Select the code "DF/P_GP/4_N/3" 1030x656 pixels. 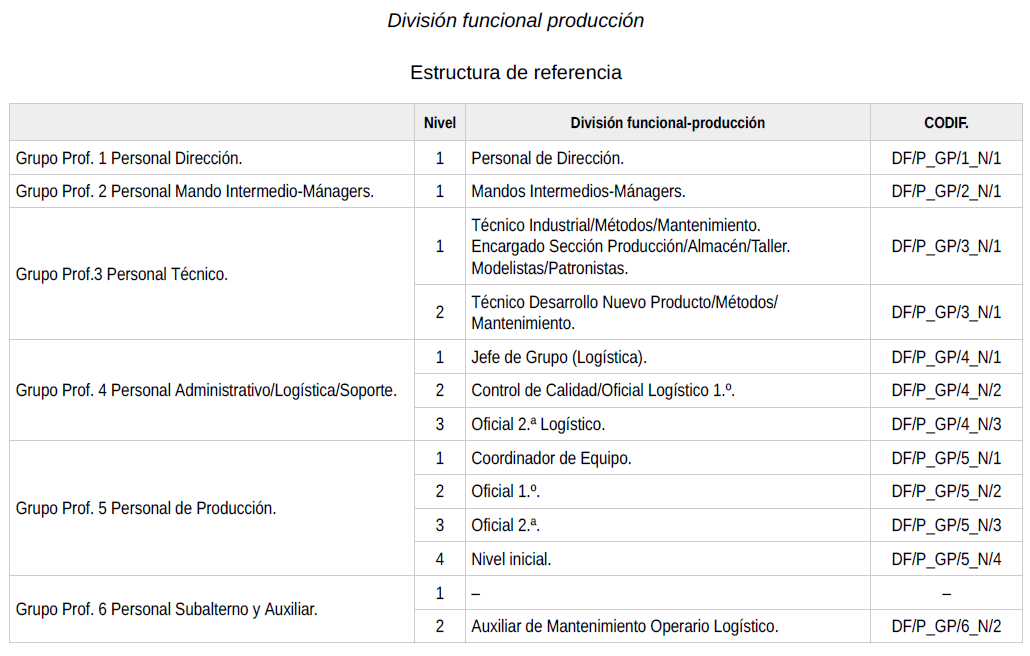tap(945, 424)
